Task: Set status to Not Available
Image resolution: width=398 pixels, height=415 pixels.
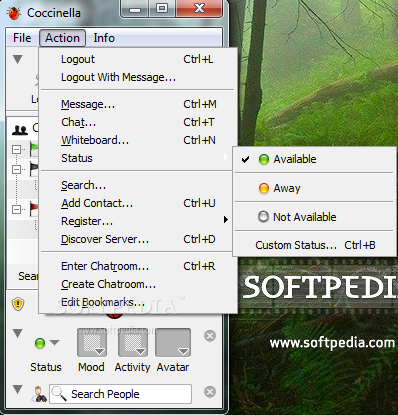Action: (x=314, y=217)
